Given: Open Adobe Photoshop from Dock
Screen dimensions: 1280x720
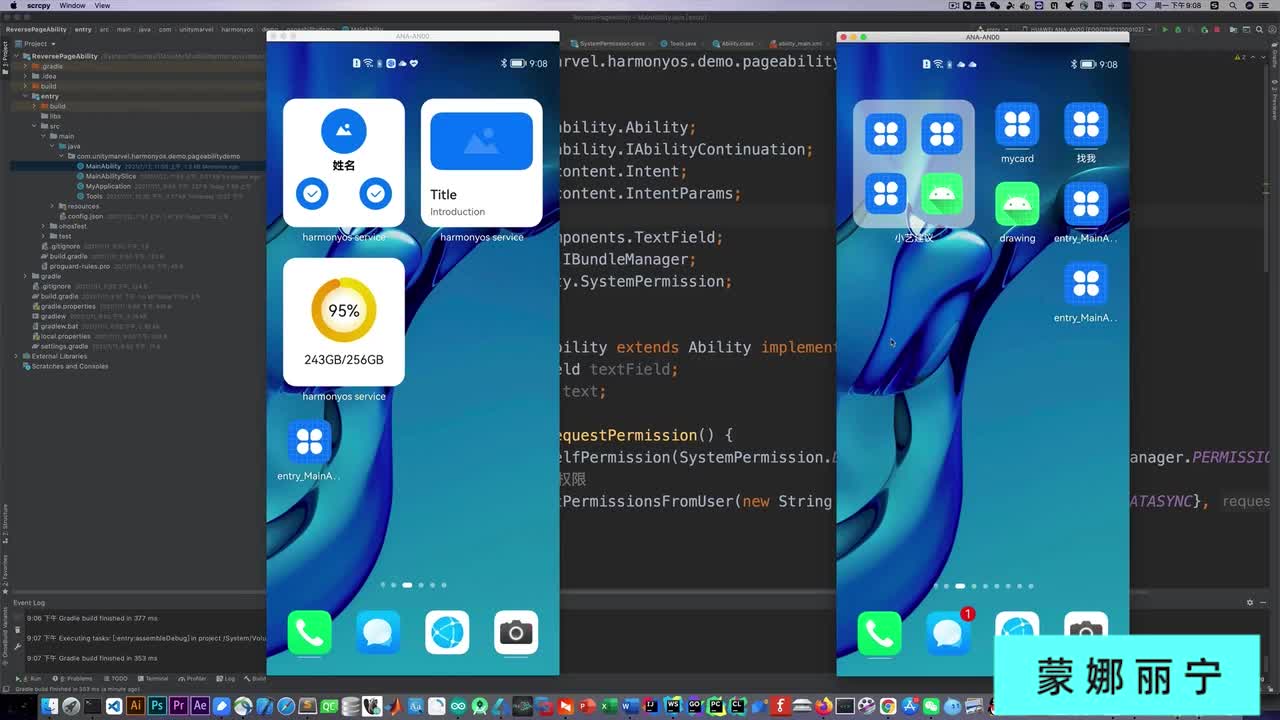Looking at the screenshot, I should [157, 706].
